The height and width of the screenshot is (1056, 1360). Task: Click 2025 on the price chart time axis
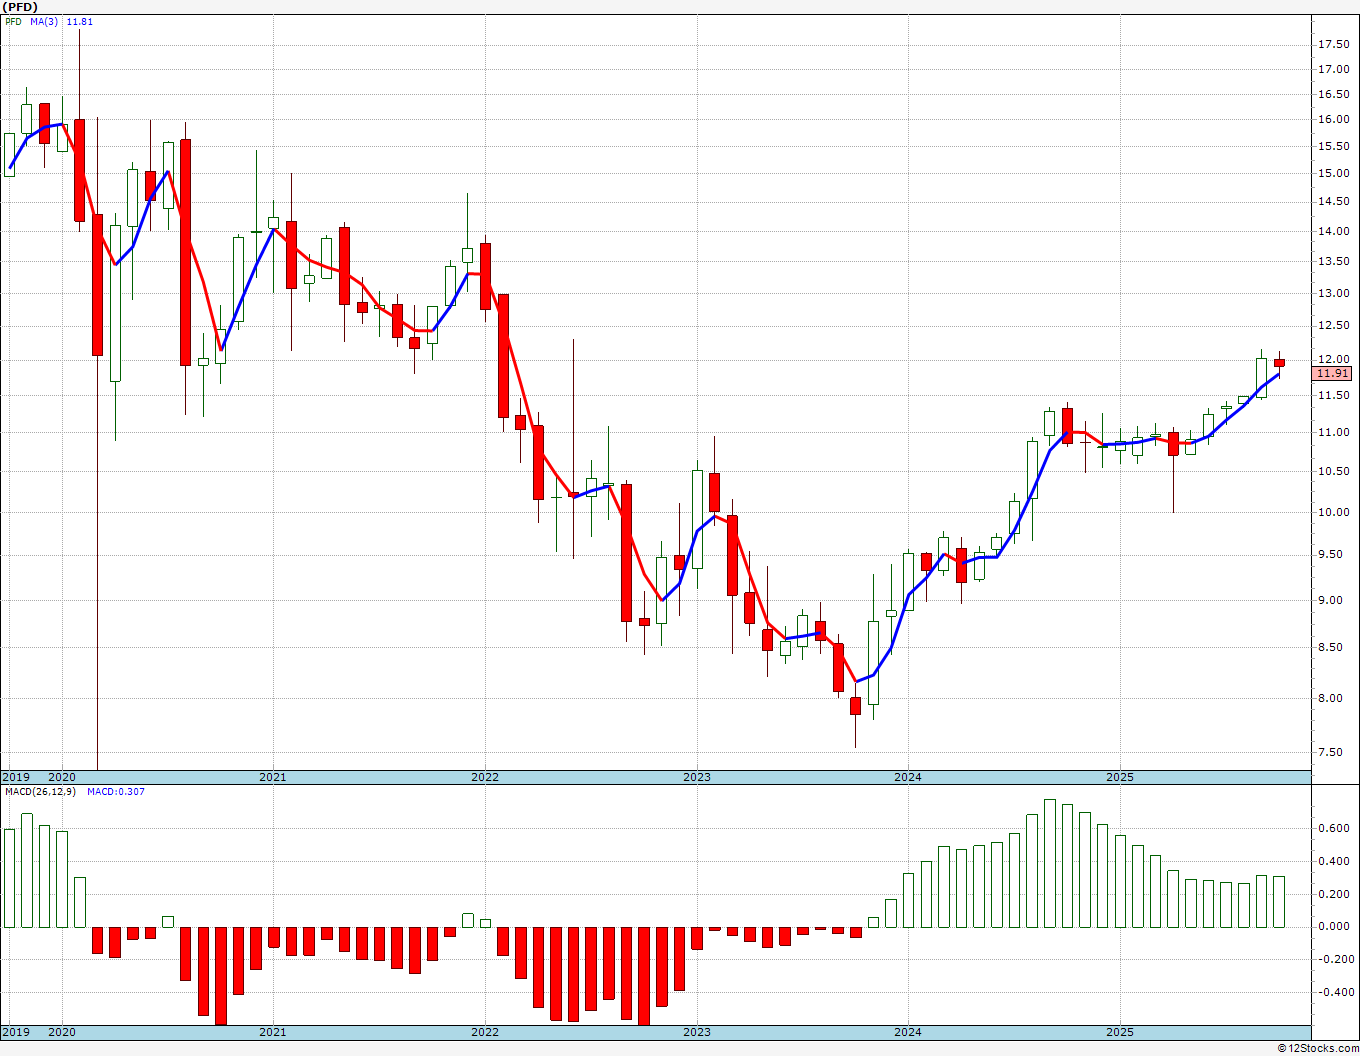[x=1120, y=777]
